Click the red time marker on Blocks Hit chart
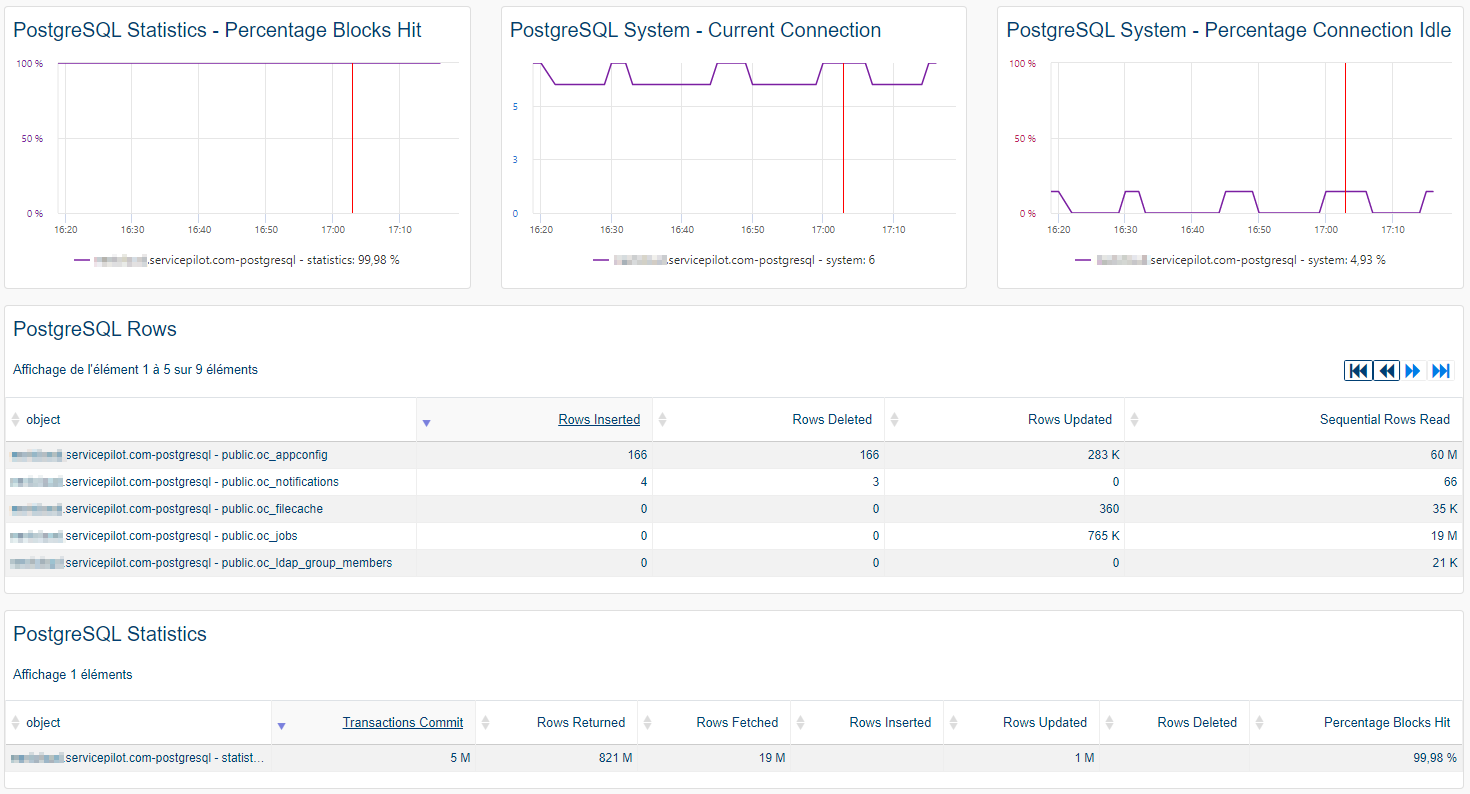1470x794 pixels. [352, 140]
